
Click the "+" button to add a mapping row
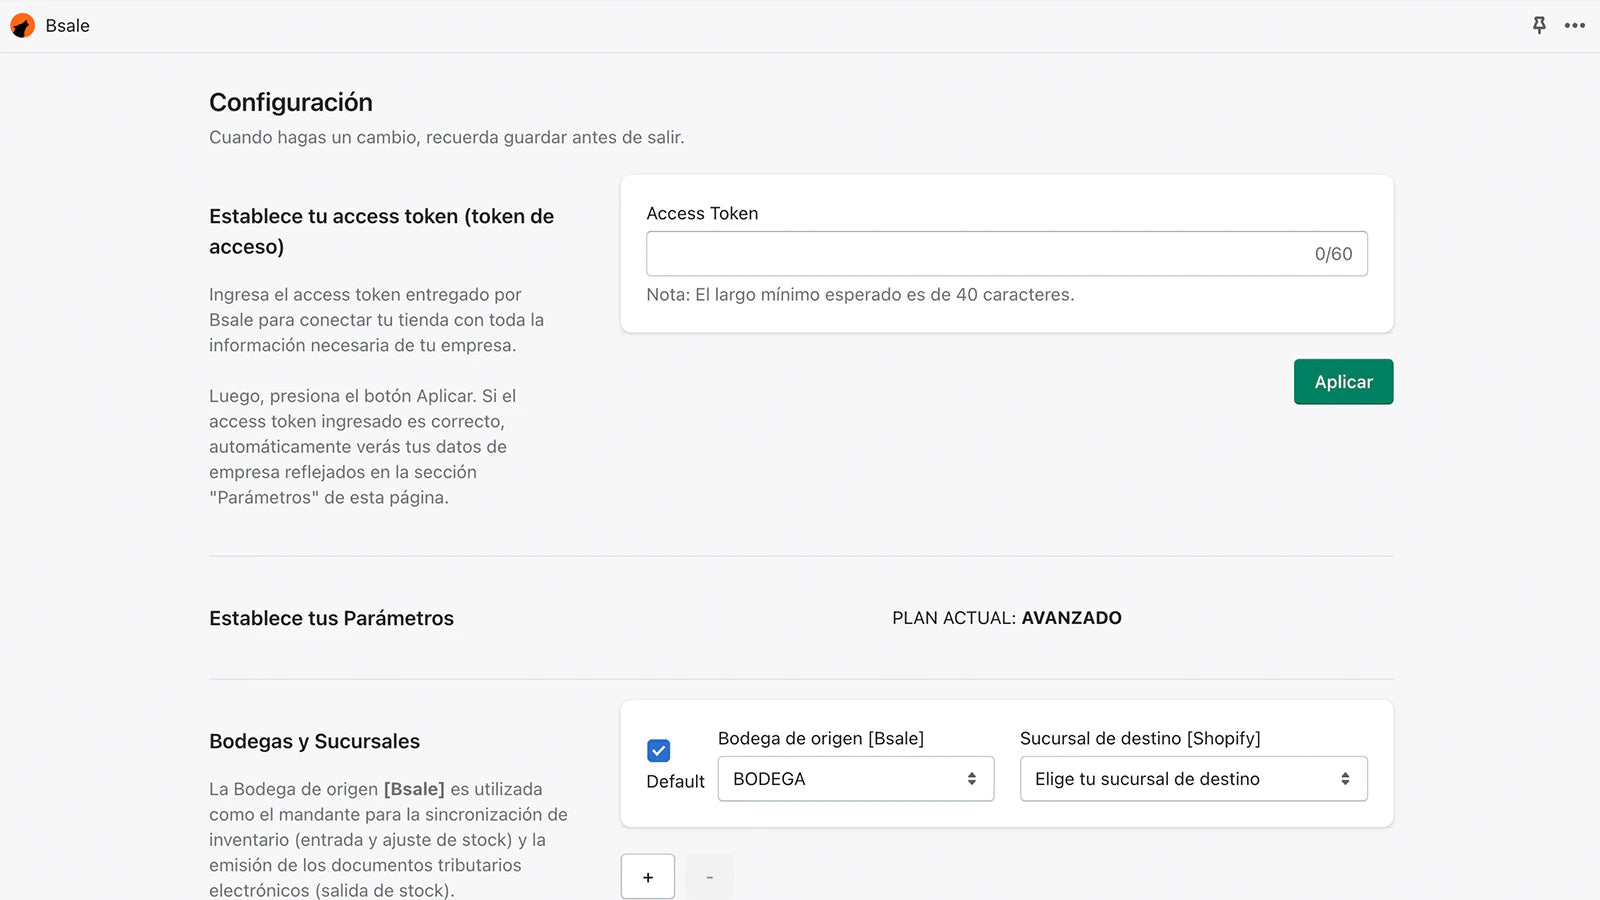pos(647,876)
